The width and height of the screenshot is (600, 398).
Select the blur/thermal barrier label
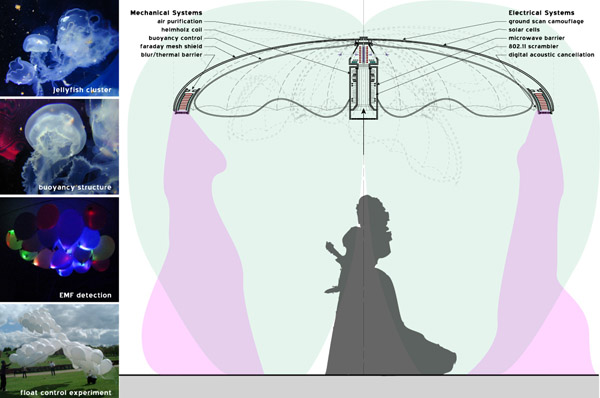[x=171, y=55]
